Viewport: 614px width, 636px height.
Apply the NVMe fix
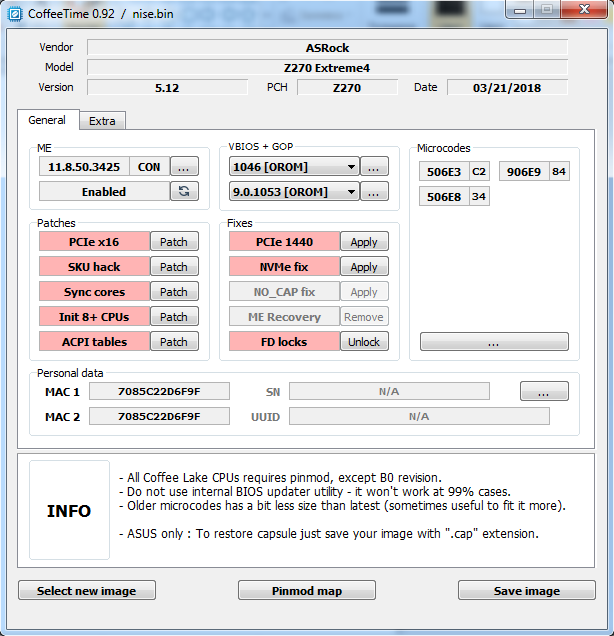[x=364, y=266]
